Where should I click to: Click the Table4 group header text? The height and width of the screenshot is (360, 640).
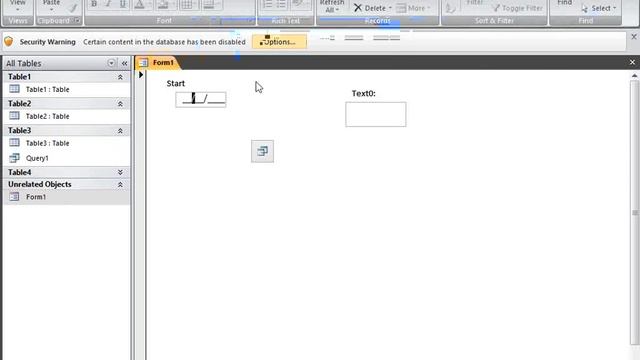[x=20, y=172]
